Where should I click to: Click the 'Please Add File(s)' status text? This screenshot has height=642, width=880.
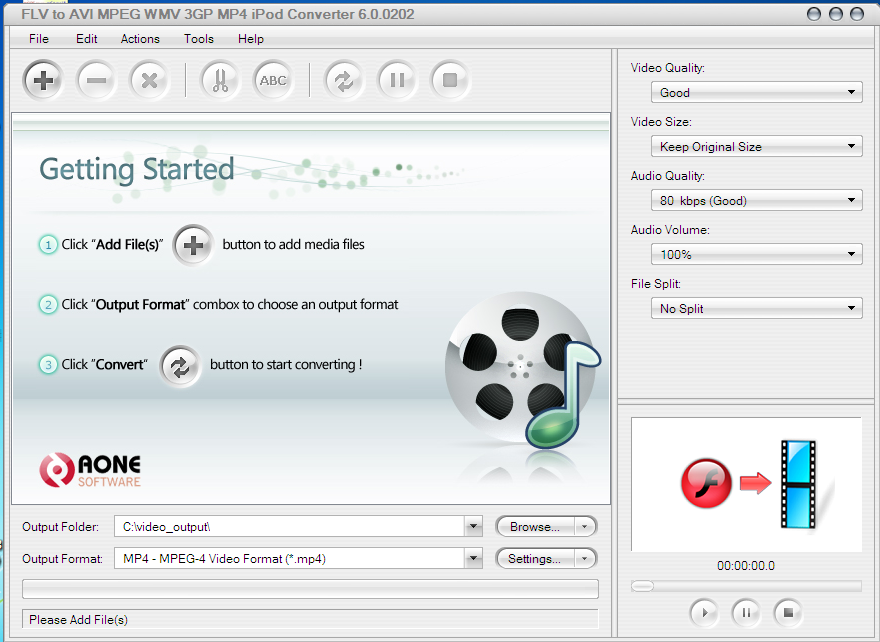pyautogui.click(x=78, y=620)
